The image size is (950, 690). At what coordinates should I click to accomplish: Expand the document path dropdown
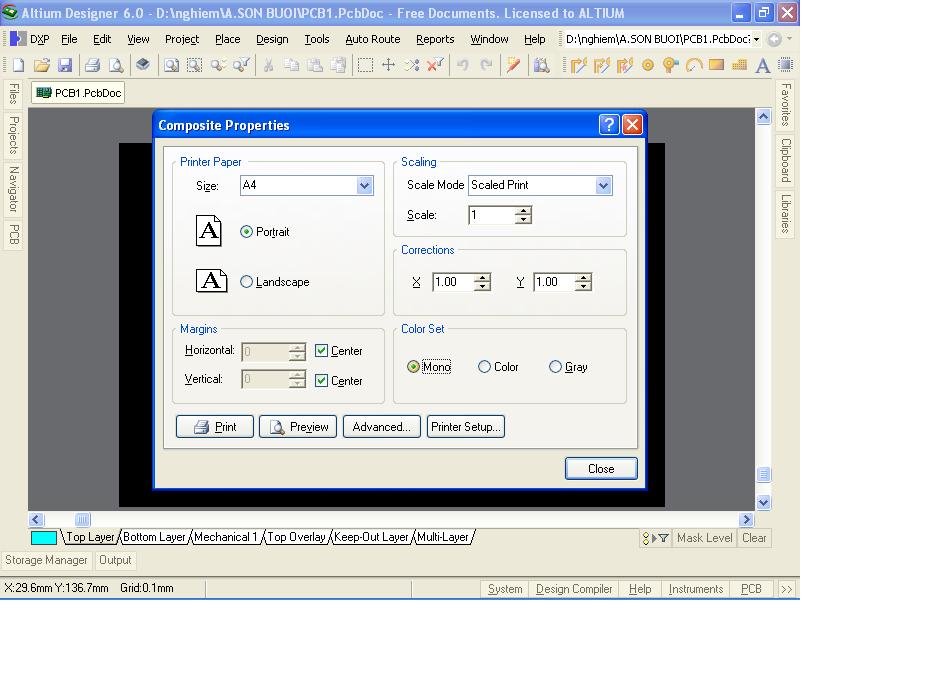click(756, 39)
